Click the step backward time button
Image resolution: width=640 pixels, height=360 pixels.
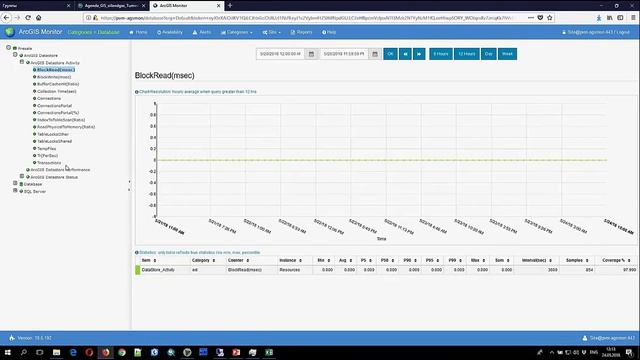405,54
